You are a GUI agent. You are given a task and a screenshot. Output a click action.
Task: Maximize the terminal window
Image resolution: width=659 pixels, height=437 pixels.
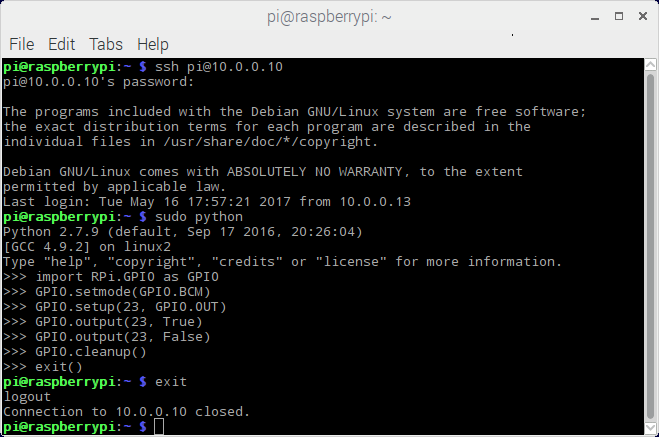tap(619, 16)
